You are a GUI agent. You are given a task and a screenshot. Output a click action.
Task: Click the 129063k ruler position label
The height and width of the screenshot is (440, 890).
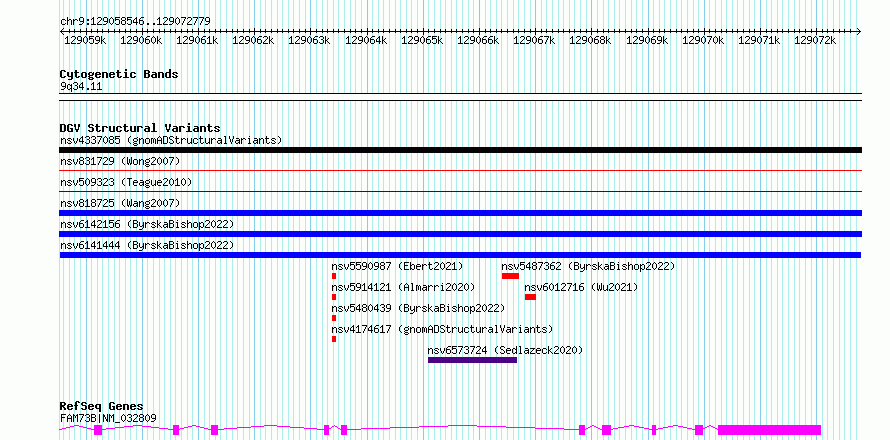click(x=309, y=40)
